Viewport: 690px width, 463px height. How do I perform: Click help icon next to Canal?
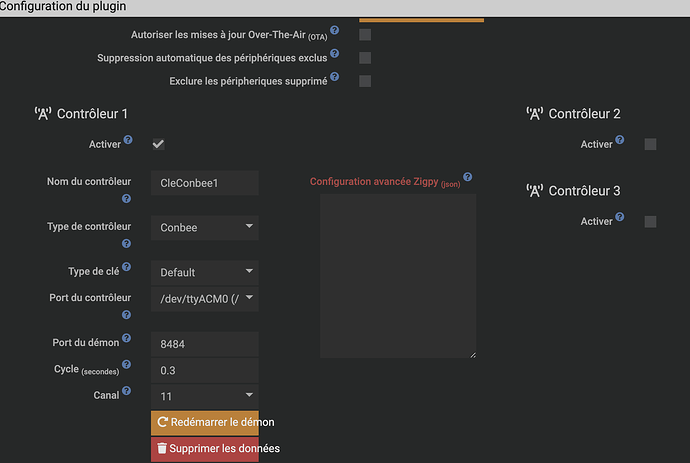click(127, 393)
